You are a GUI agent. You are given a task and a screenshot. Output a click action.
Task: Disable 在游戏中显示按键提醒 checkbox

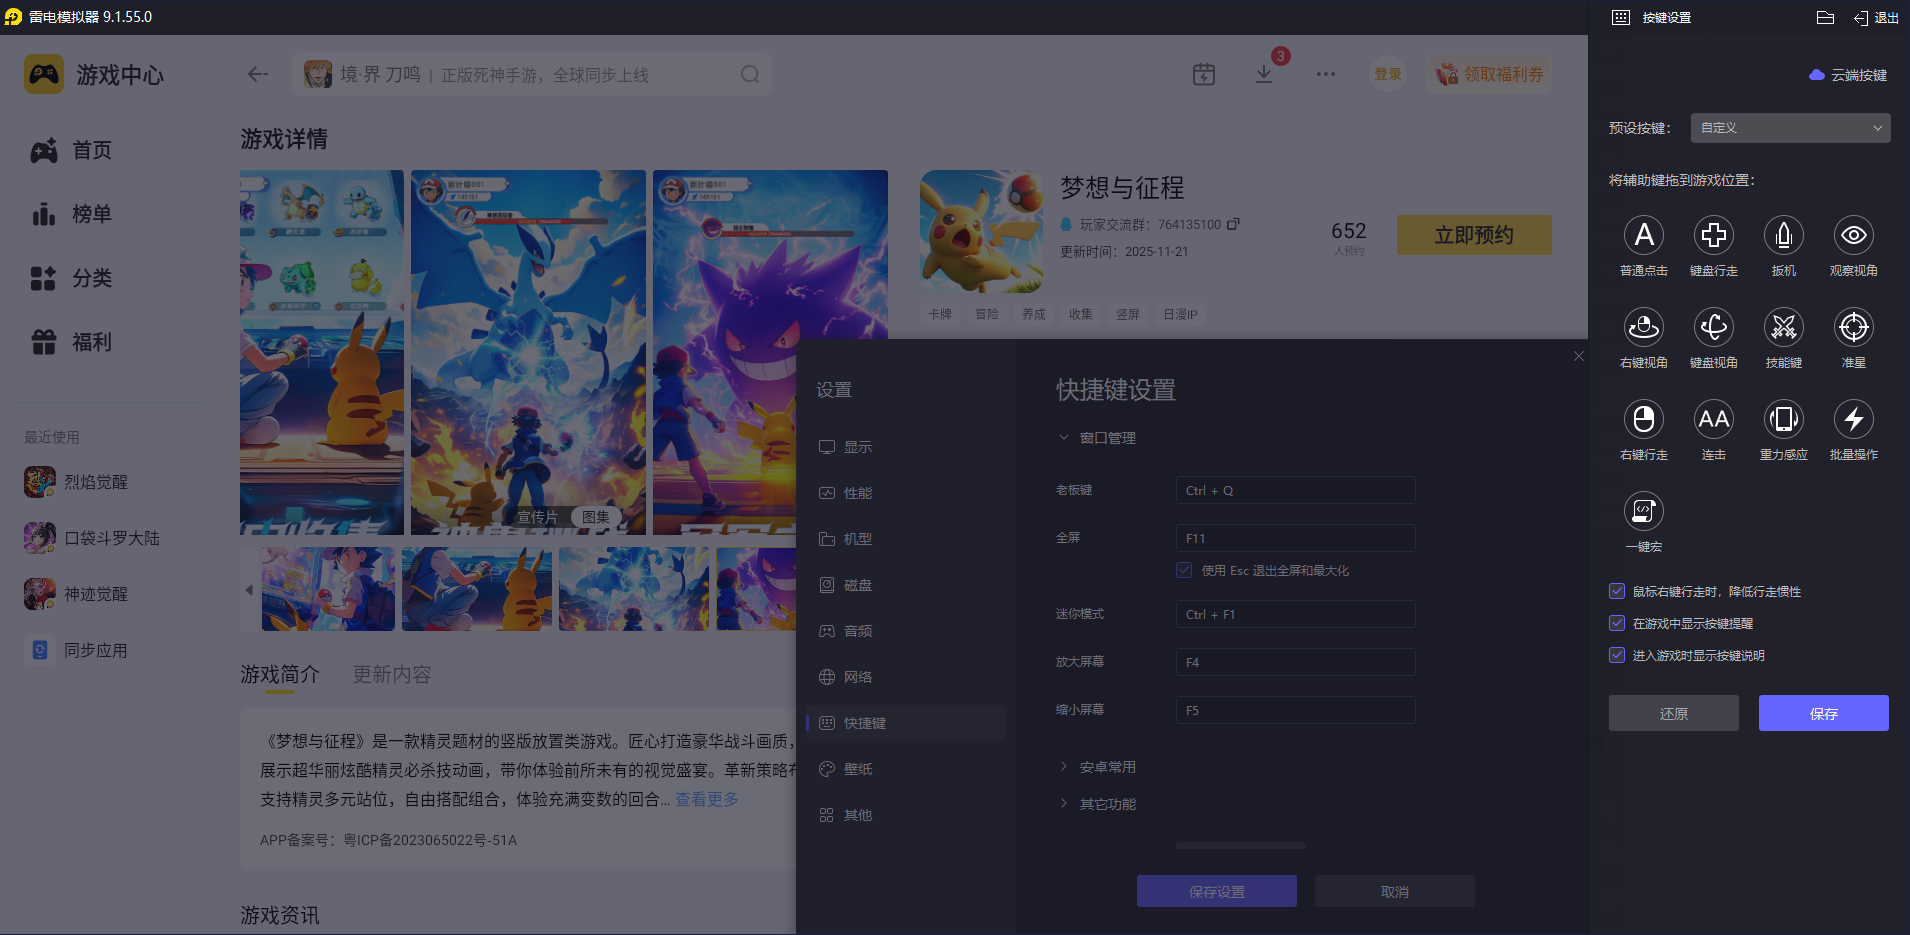[x=1617, y=623]
